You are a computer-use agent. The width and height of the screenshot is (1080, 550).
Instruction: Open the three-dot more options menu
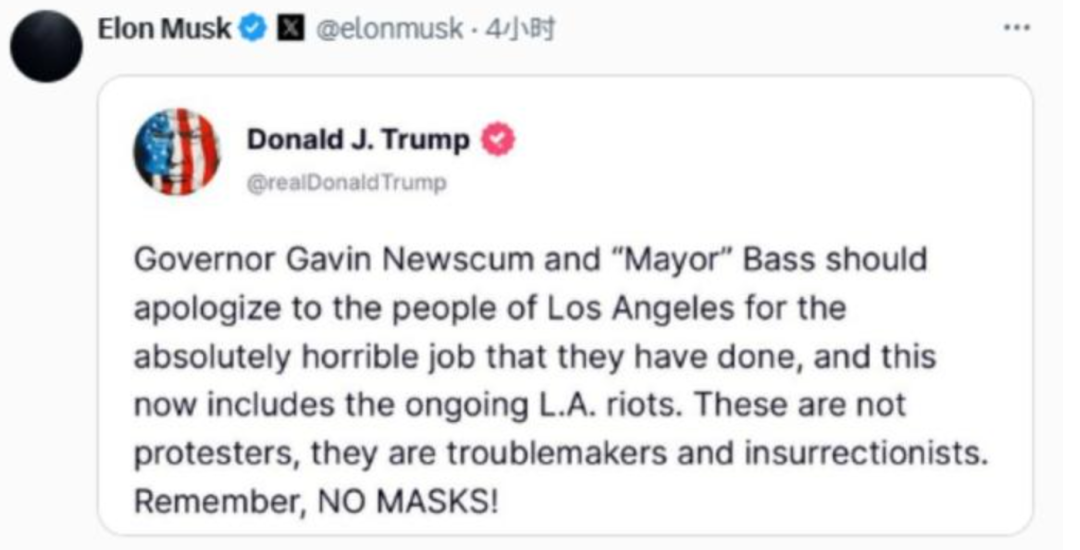[1017, 28]
